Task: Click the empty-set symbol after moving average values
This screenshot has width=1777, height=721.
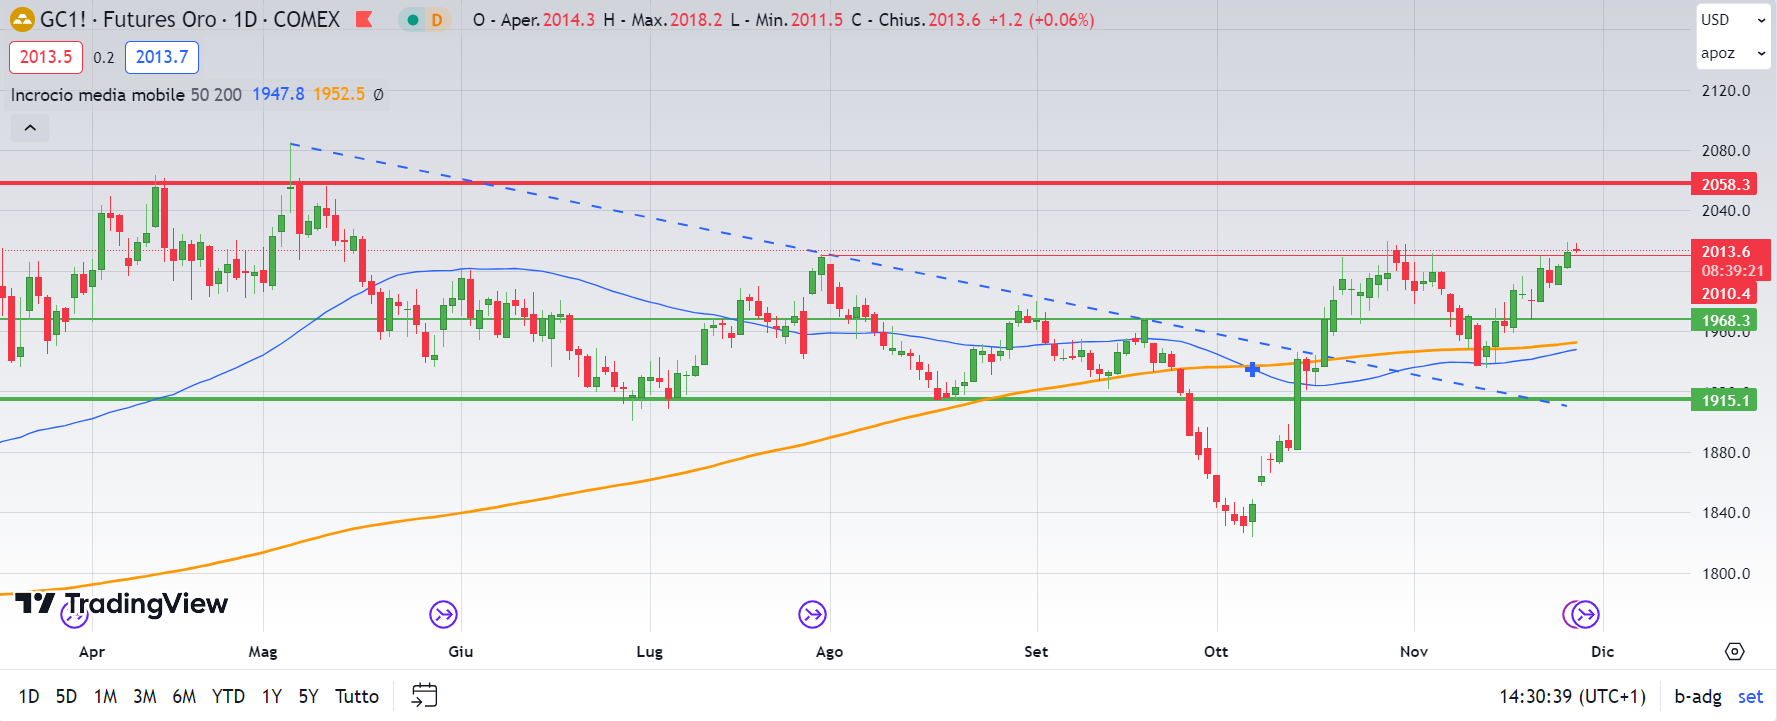Action: (378, 94)
